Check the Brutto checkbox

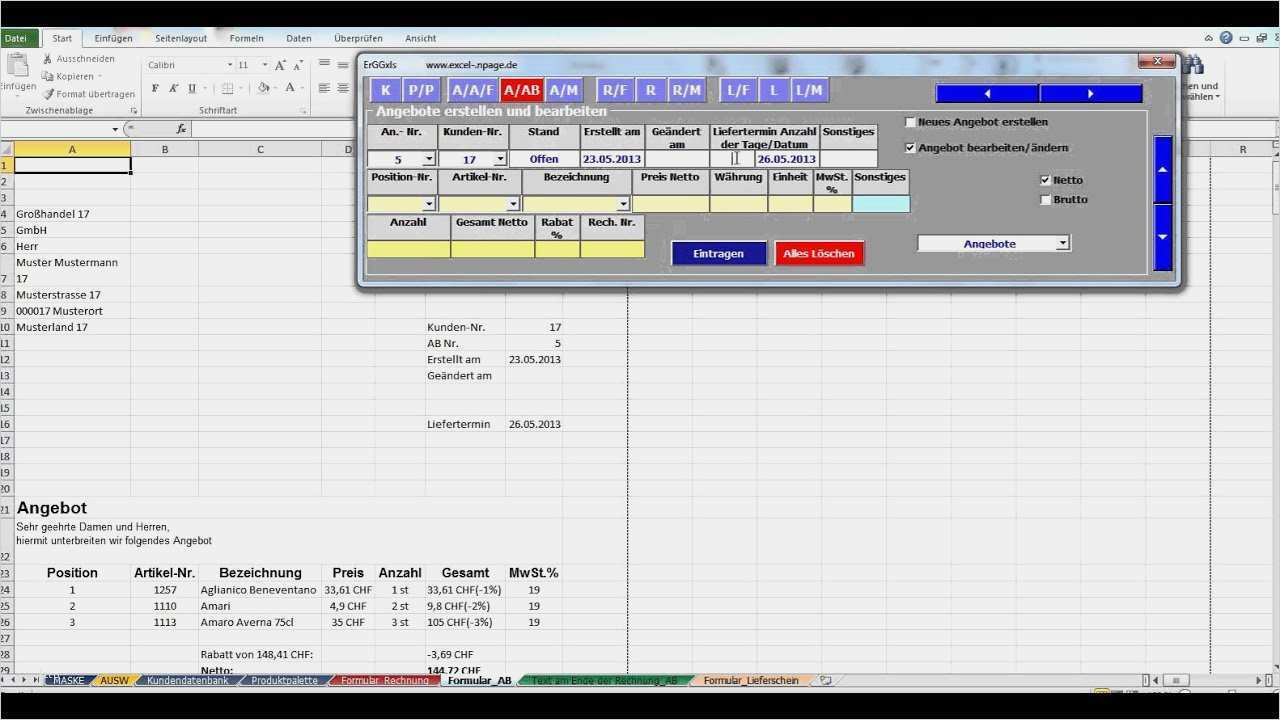1045,199
